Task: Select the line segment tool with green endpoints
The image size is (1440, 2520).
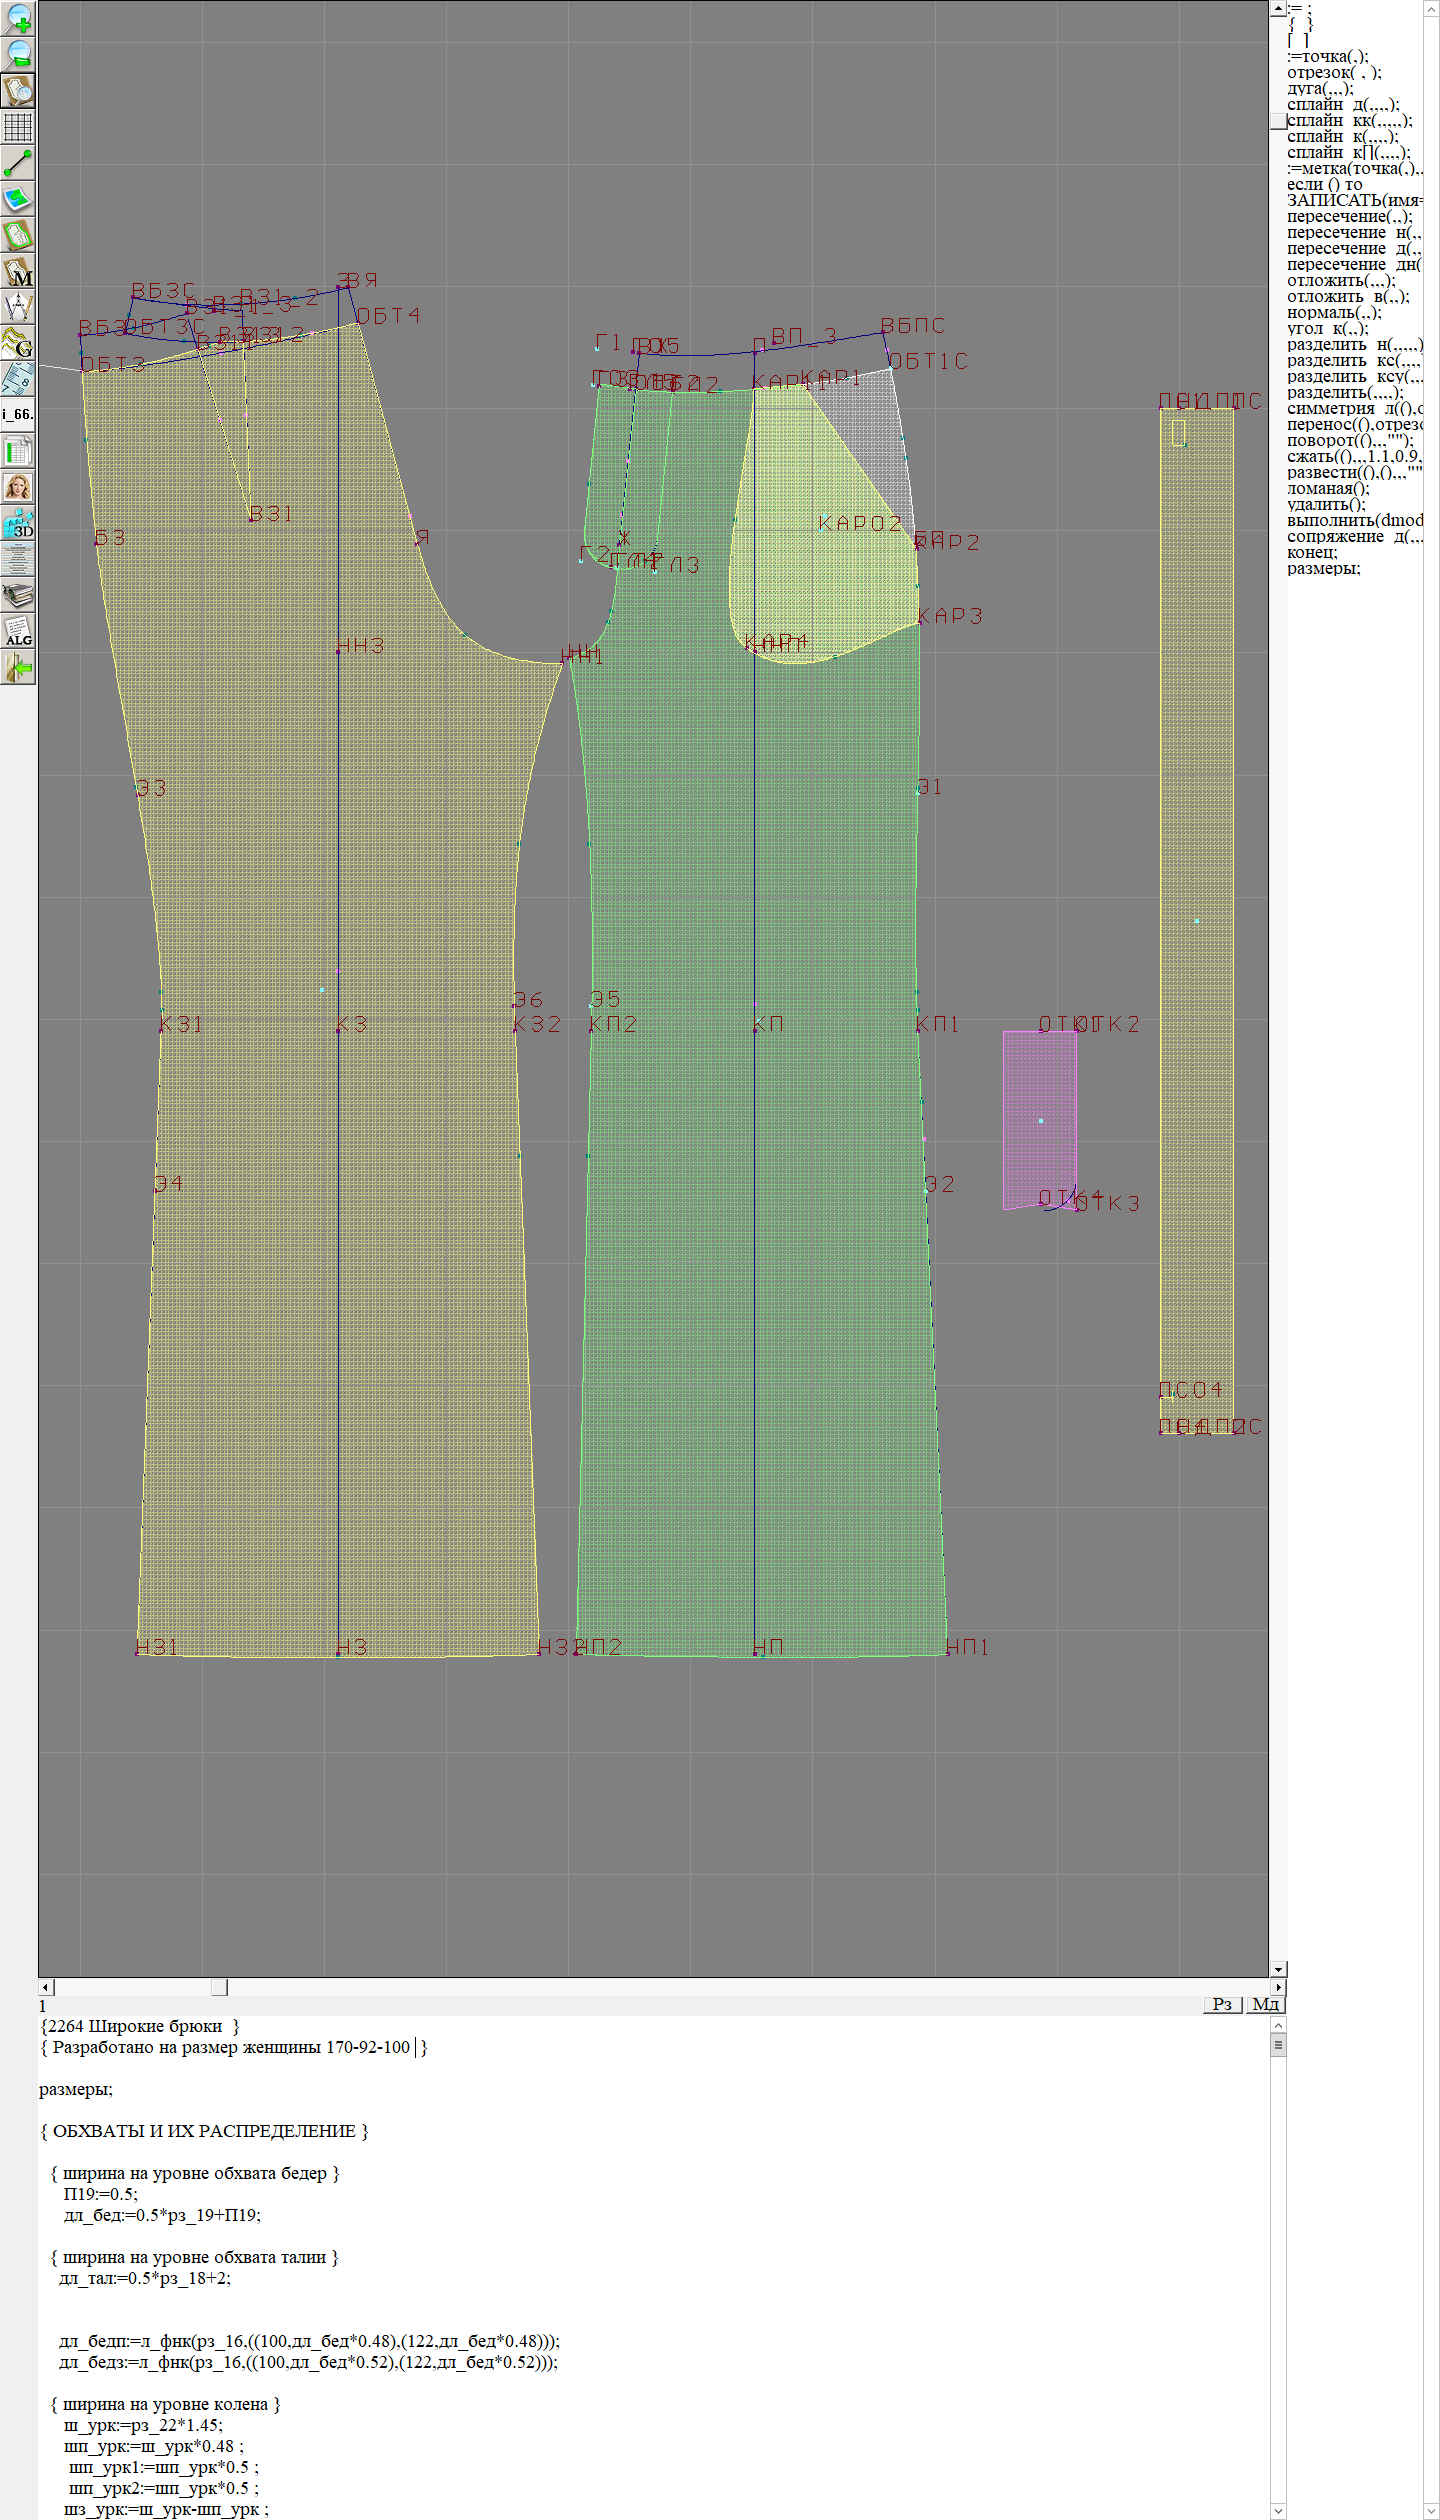Action: click(18, 163)
